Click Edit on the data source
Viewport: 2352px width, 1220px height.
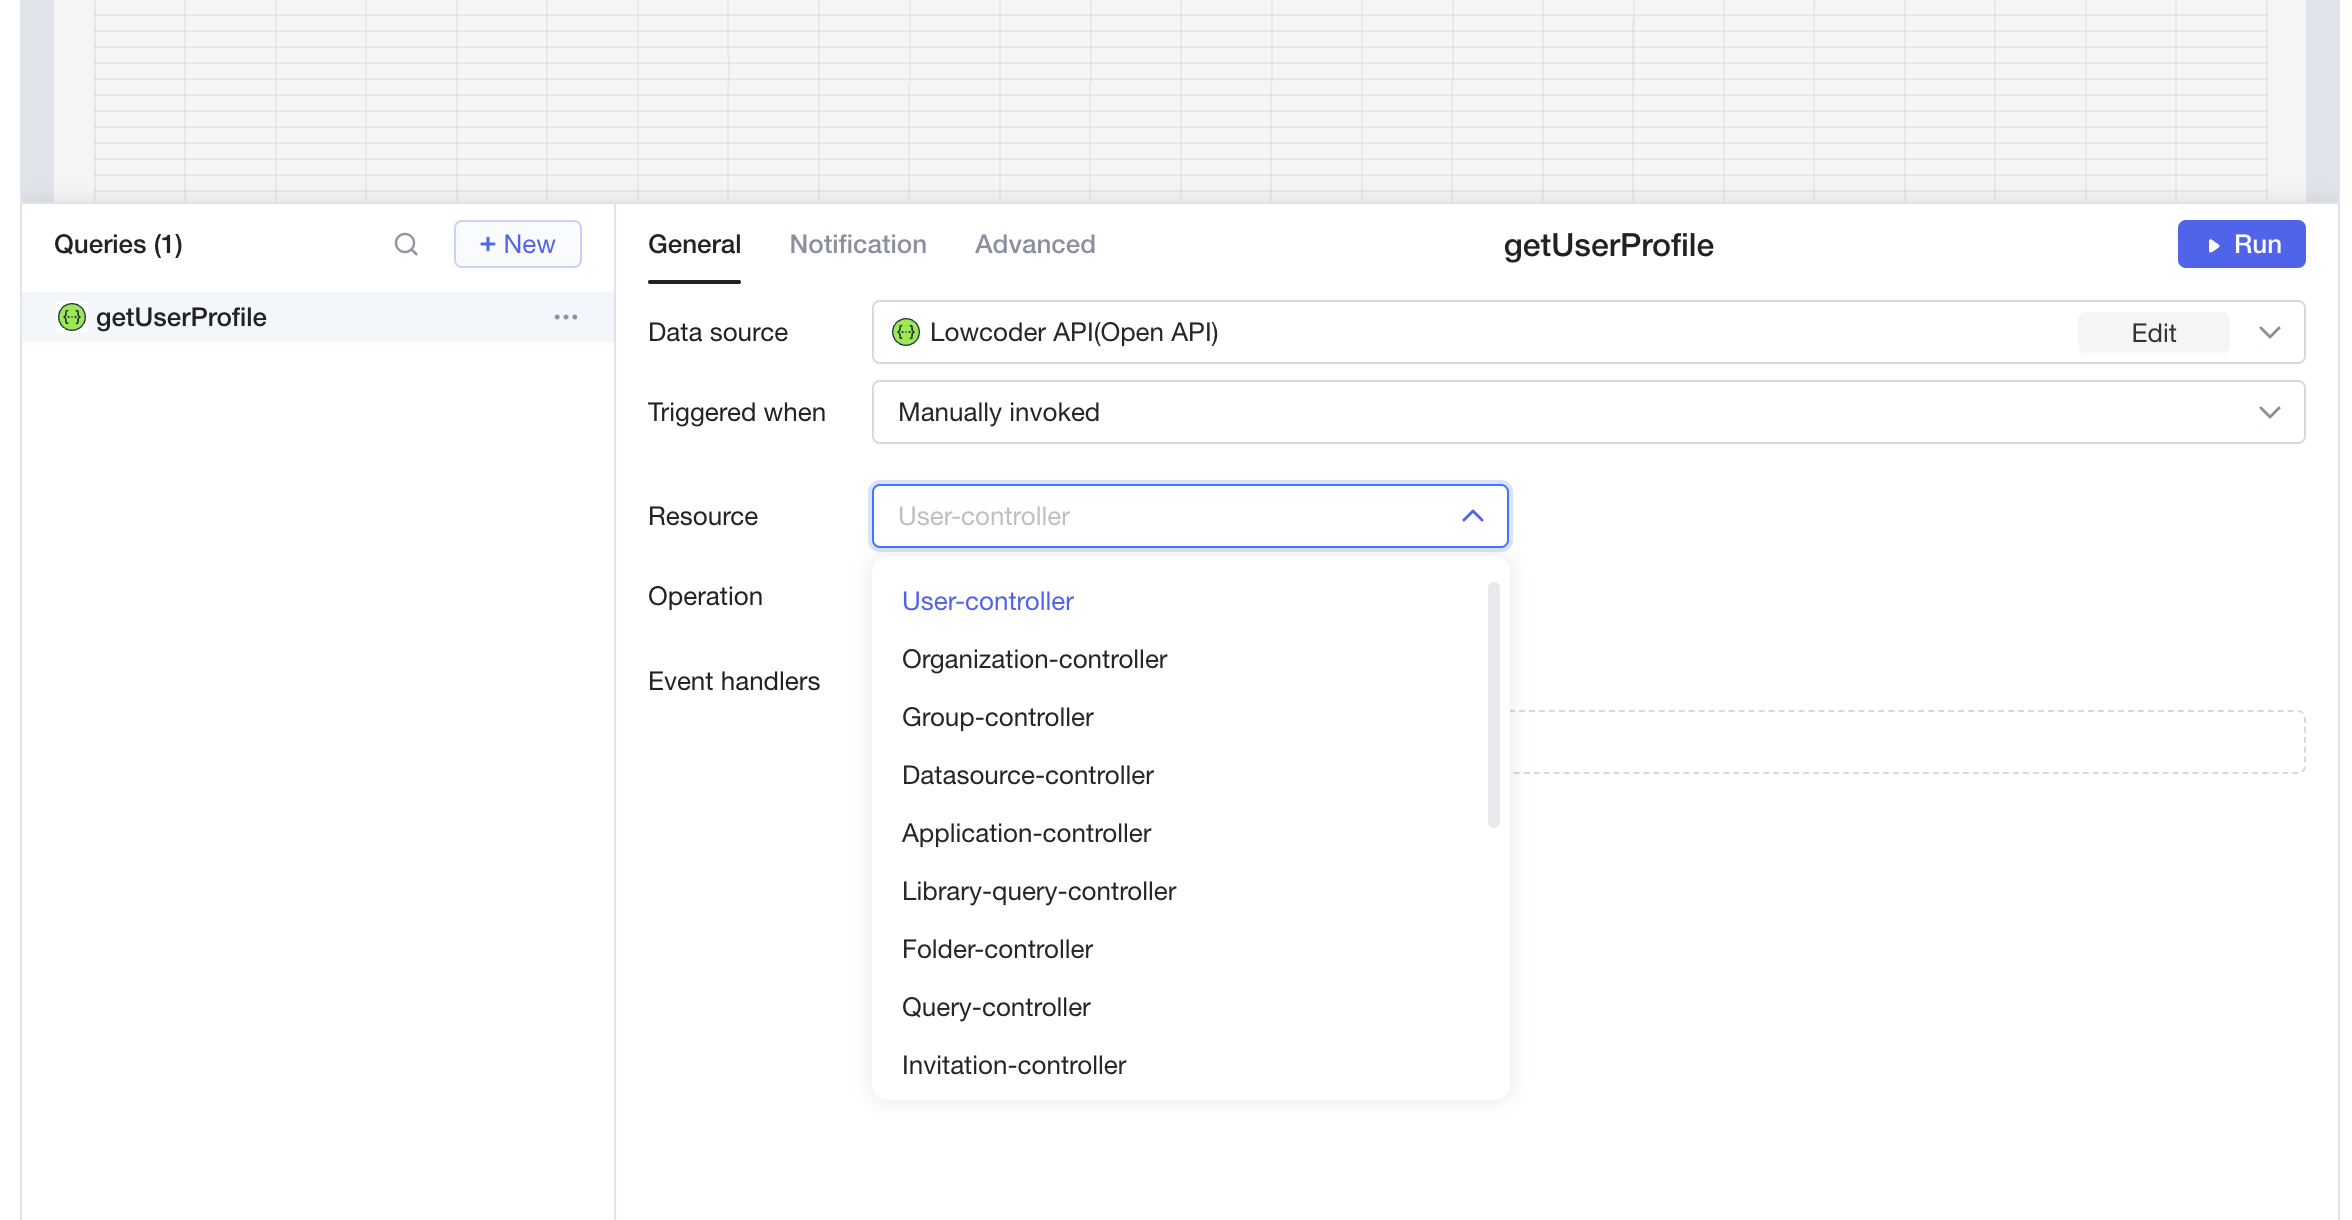(x=2152, y=333)
